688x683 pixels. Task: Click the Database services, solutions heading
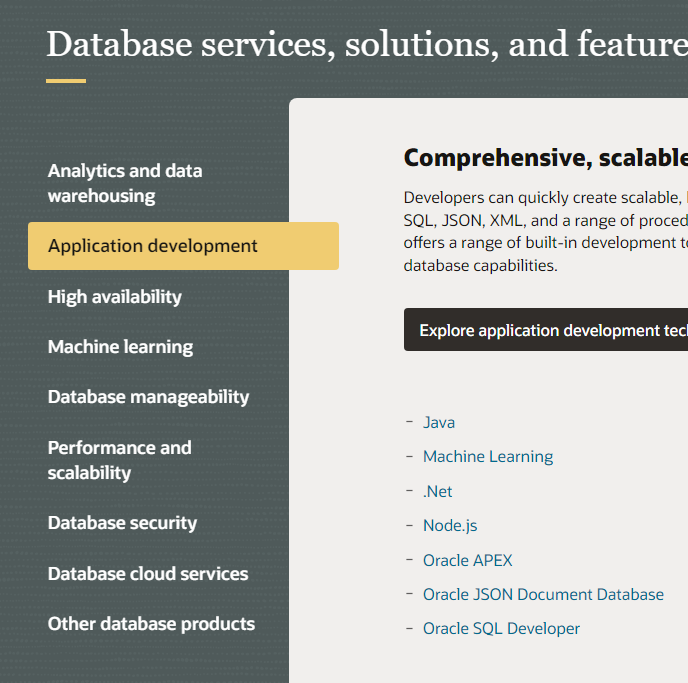pos(367,44)
